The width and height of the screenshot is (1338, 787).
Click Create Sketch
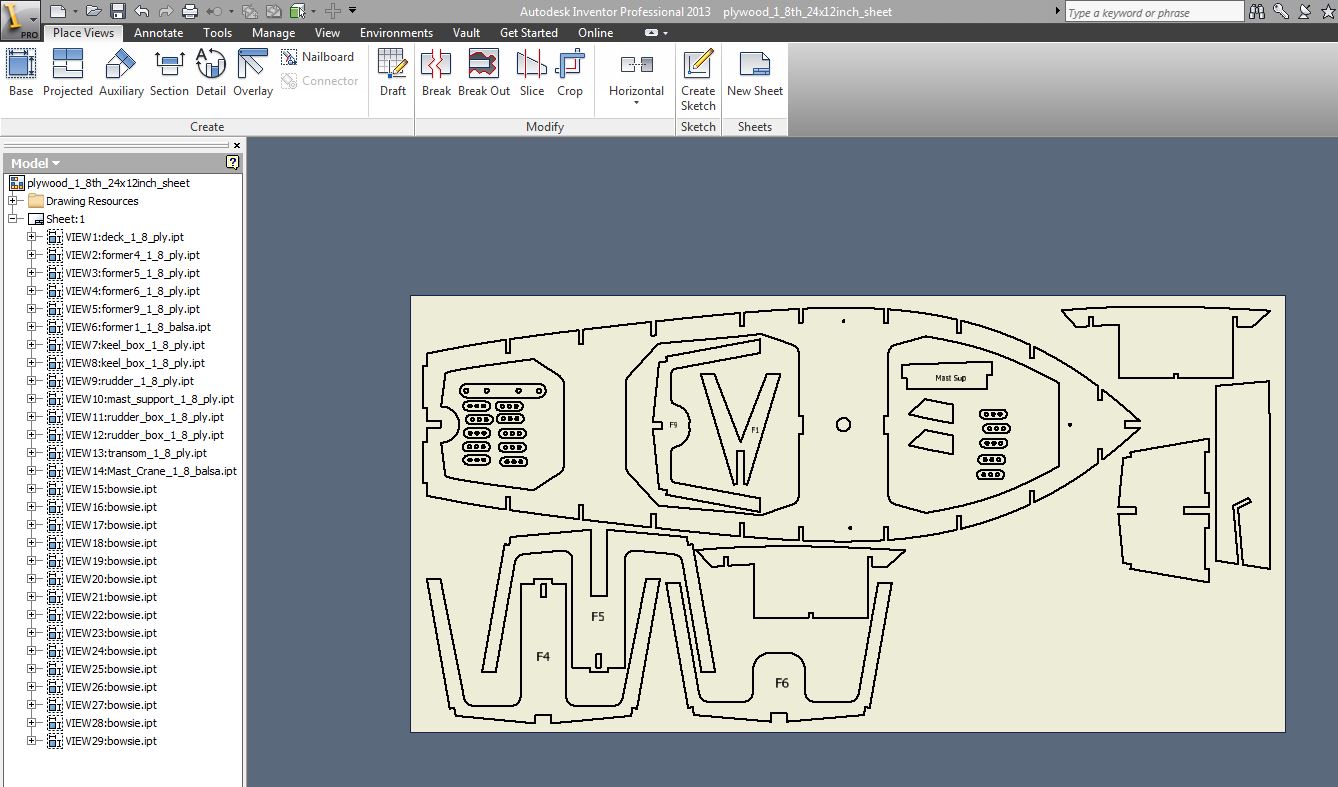click(698, 80)
